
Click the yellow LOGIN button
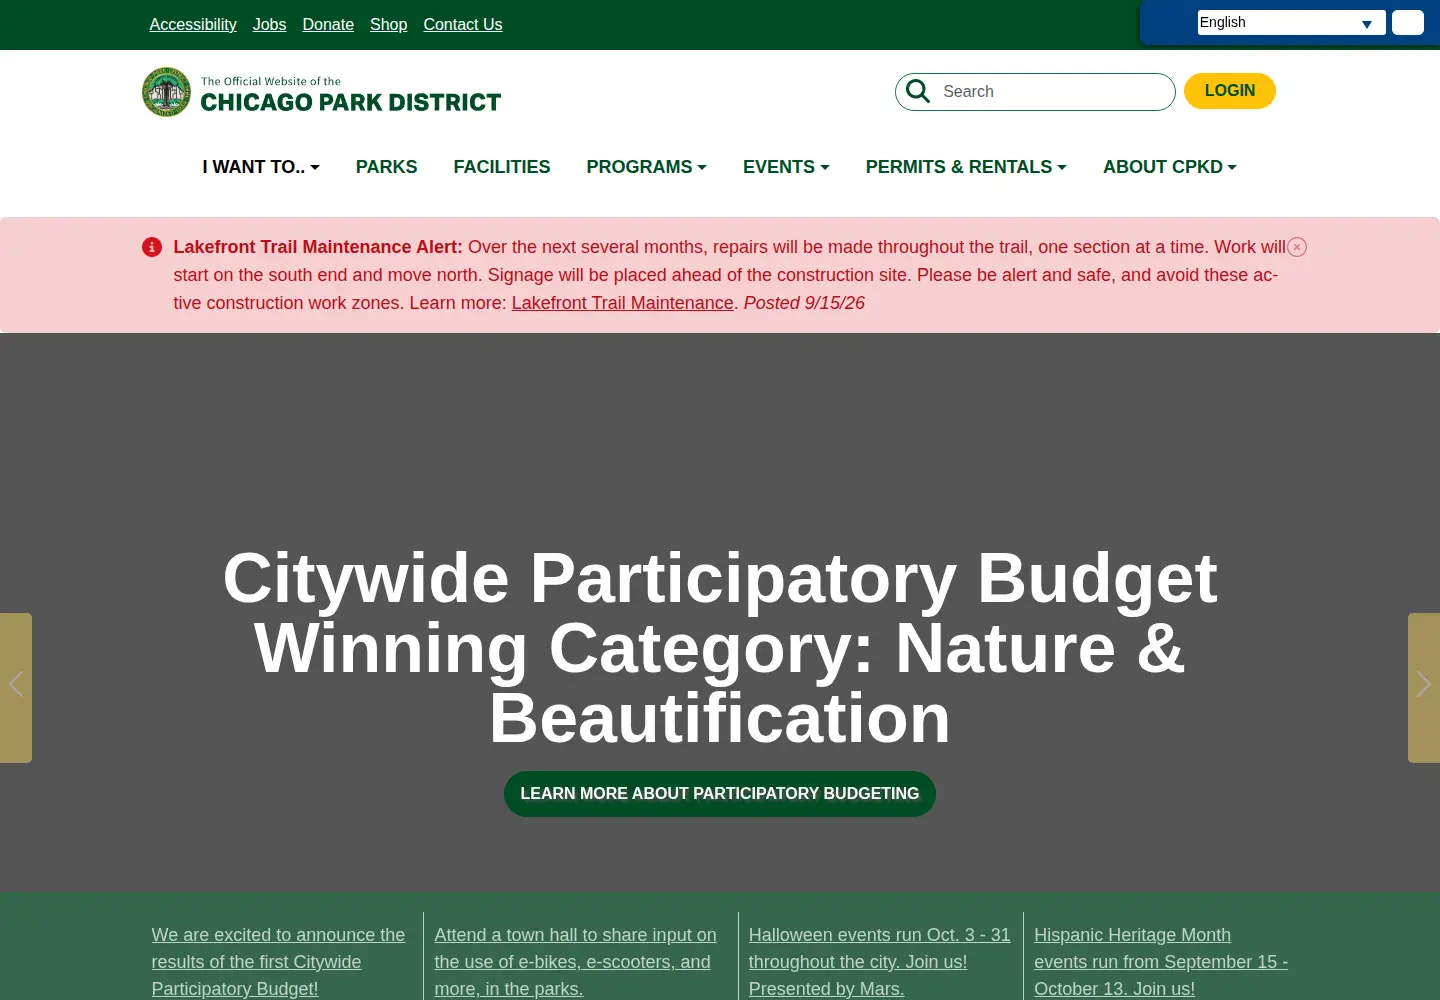tap(1230, 91)
